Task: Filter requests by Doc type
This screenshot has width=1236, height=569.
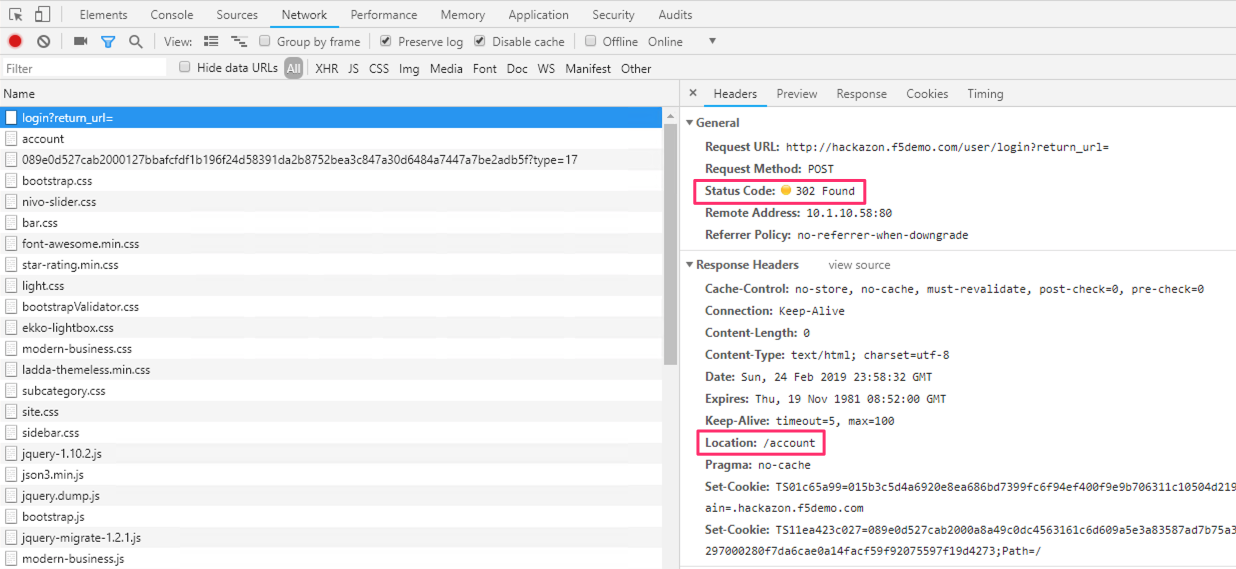Action: click(x=517, y=69)
